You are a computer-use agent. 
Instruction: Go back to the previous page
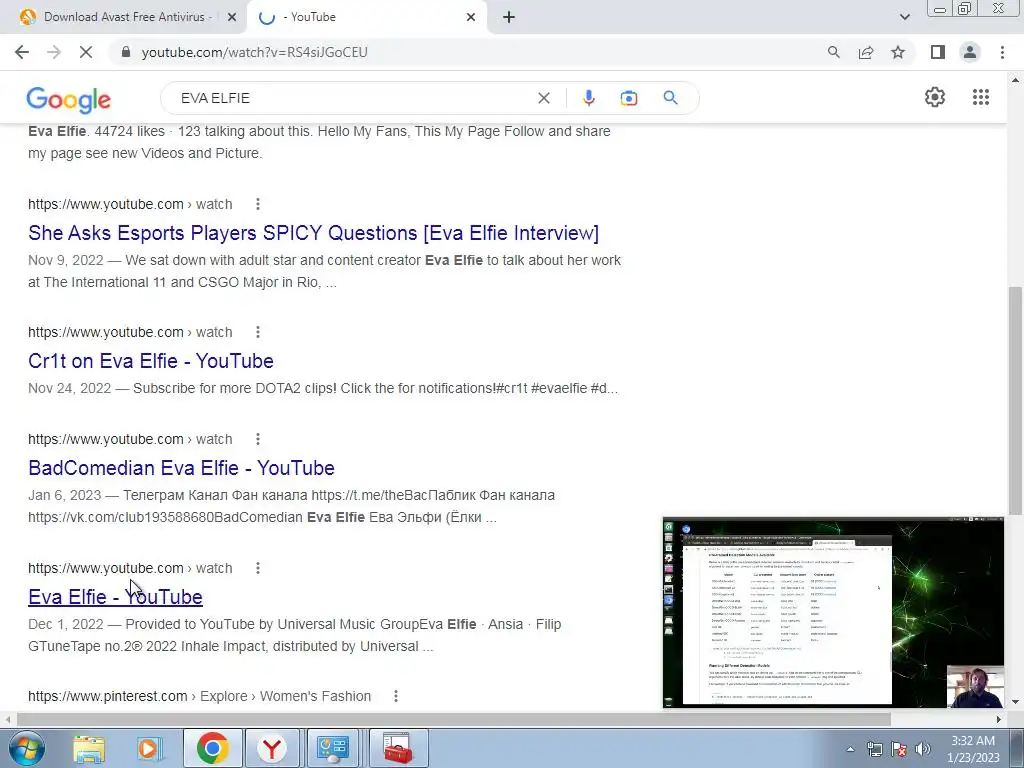tap(22, 52)
